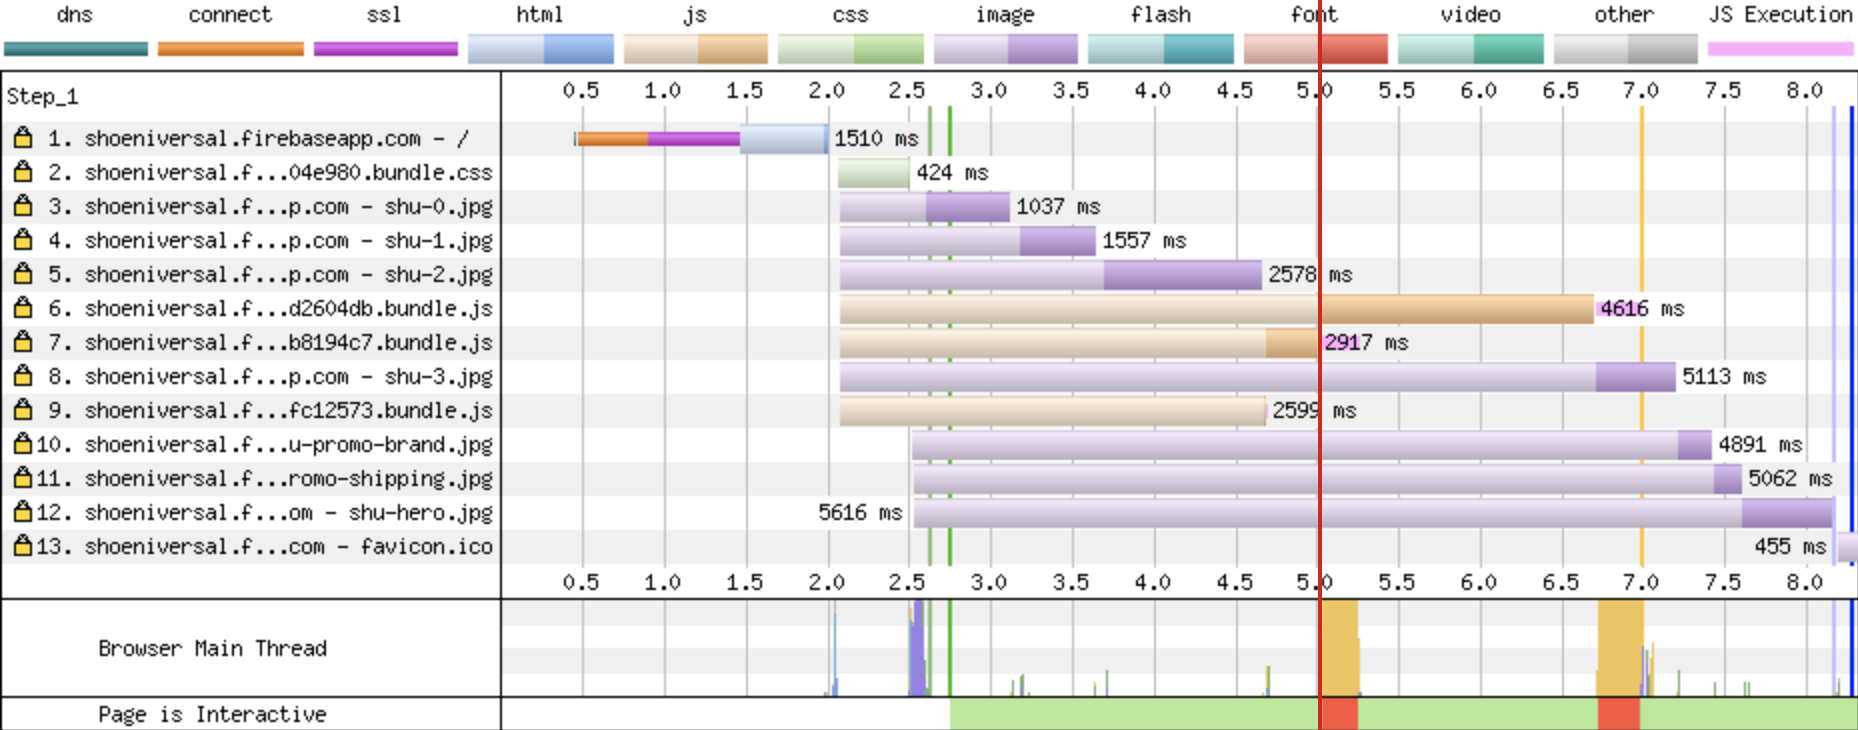
Task: Click the lock icon for shu-hero.jpg
Action: pos(22,512)
